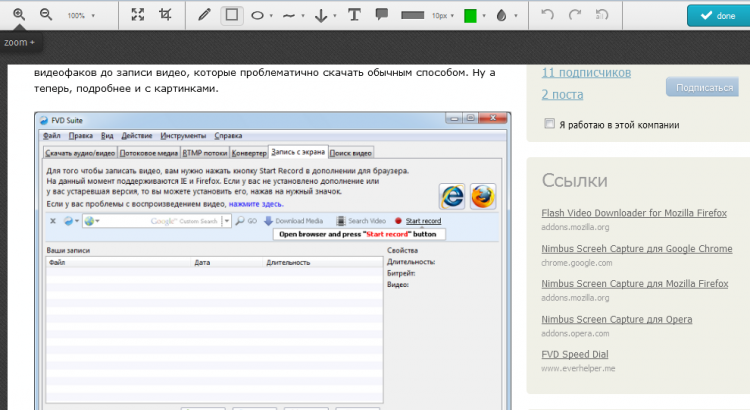The width and height of the screenshot is (750, 410).
Task: Open Flash Video Downloader for Mozilla Firefox link
Action: click(x=634, y=213)
